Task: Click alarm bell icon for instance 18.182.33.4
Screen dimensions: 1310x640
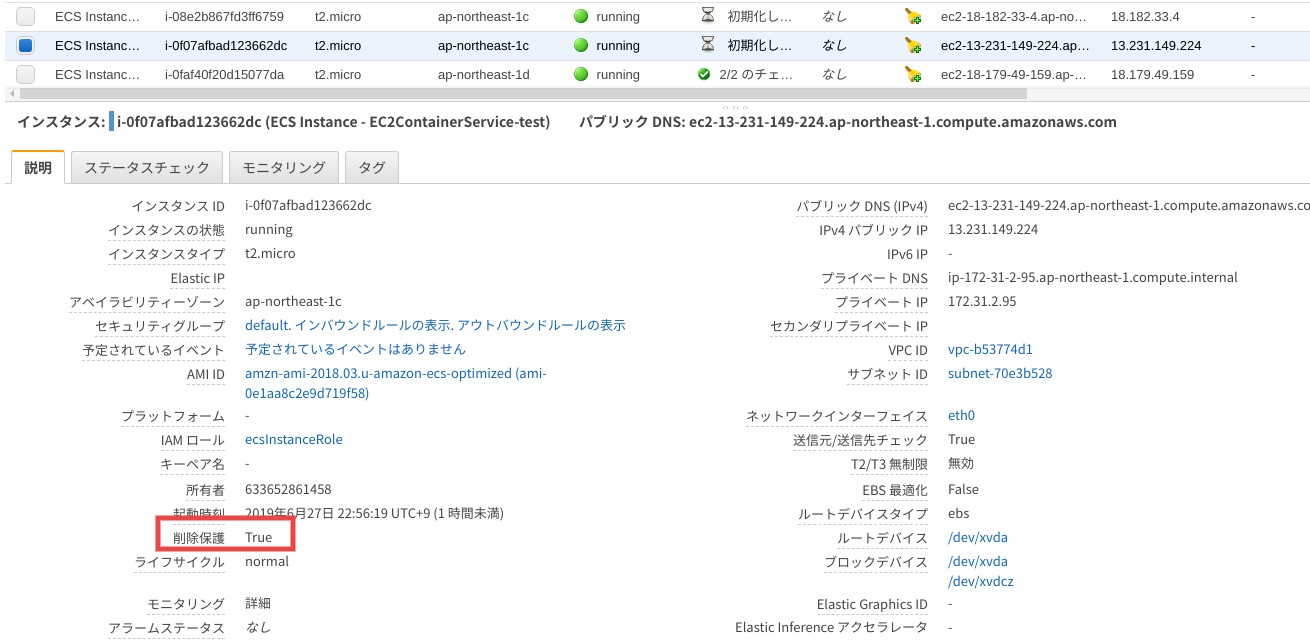Action: tap(912, 17)
